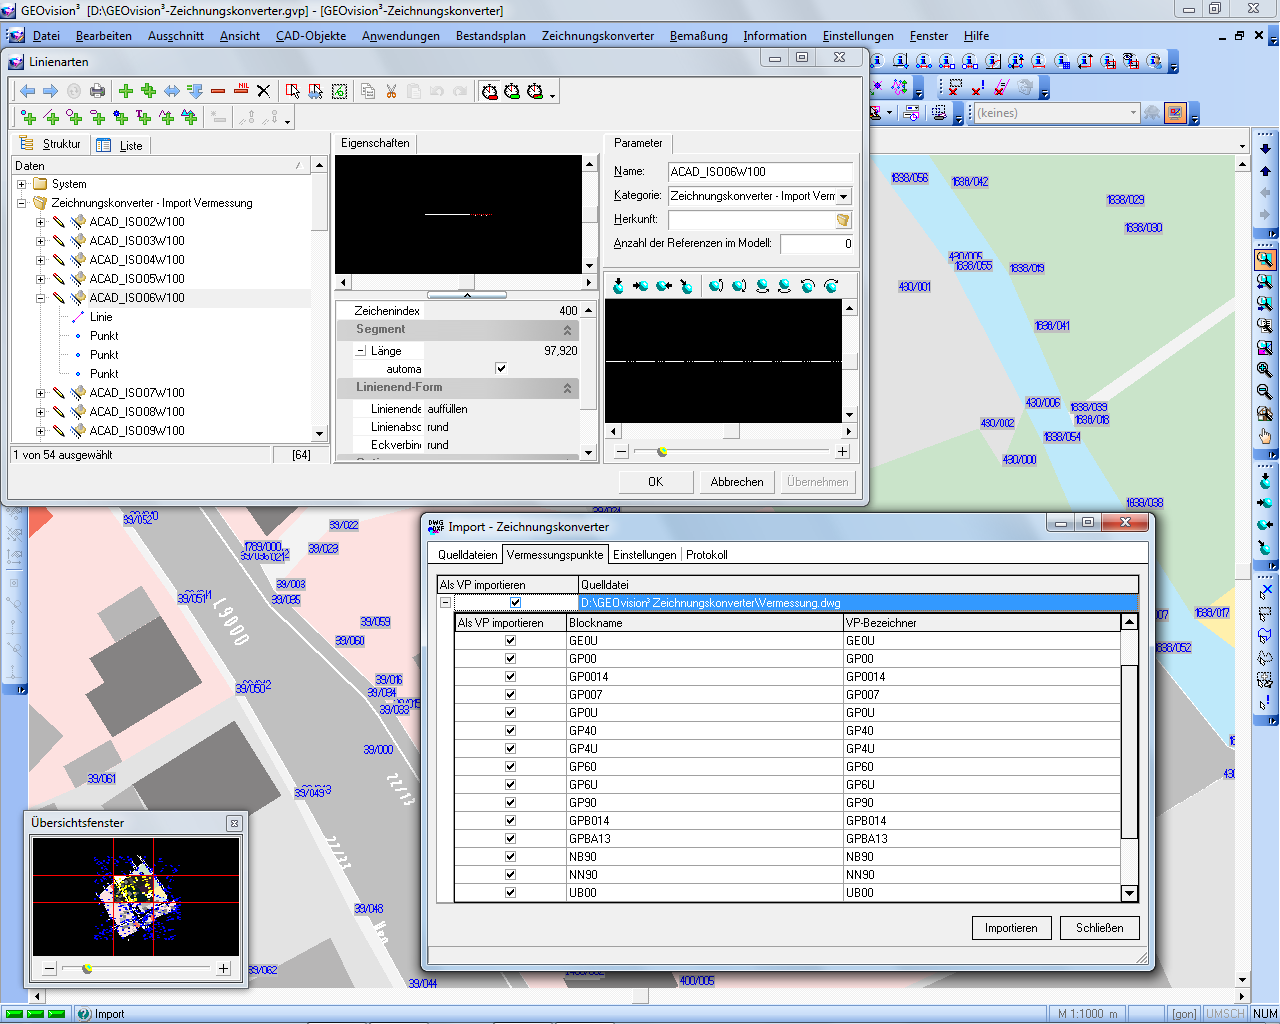Uncheck the NB90 import checkbox

pyautogui.click(x=510, y=857)
